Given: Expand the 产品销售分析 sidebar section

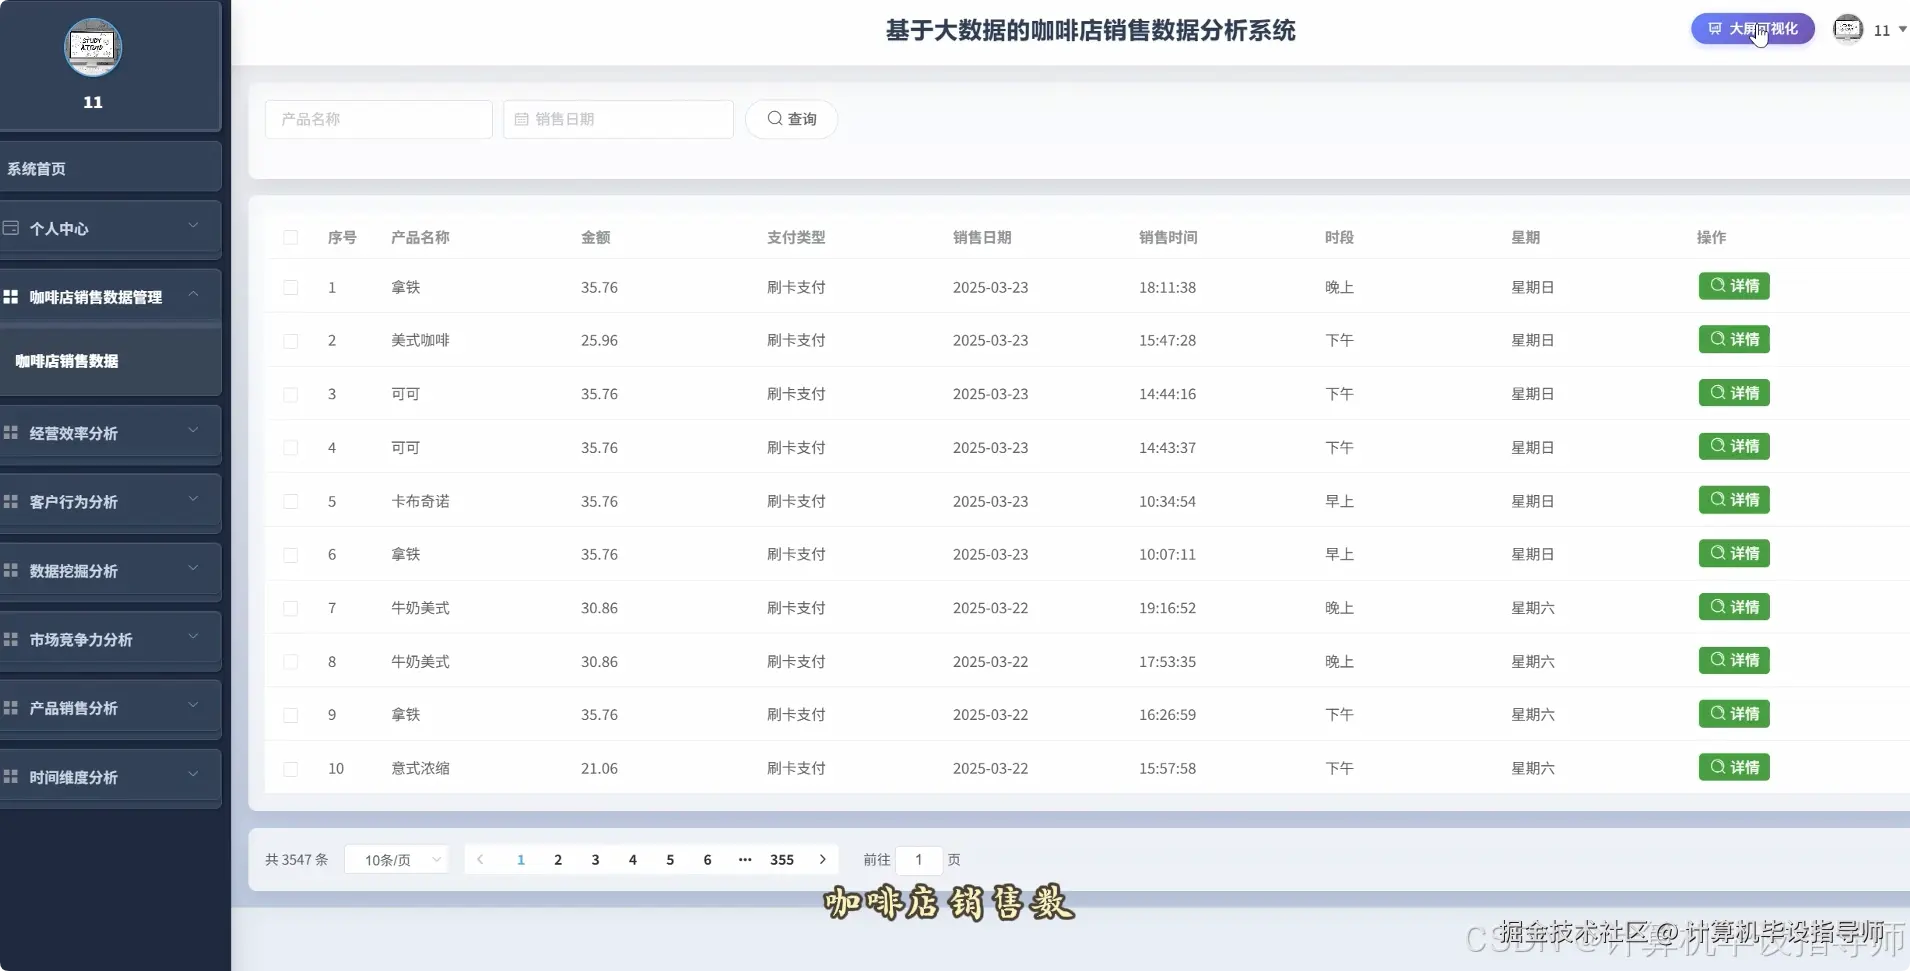Looking at the screenshot, I should point(11,707).
